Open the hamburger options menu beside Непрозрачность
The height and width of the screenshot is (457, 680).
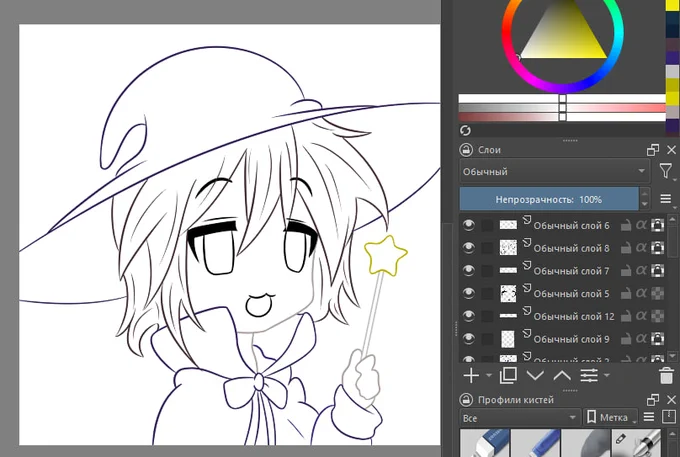(x=666, y=199)
